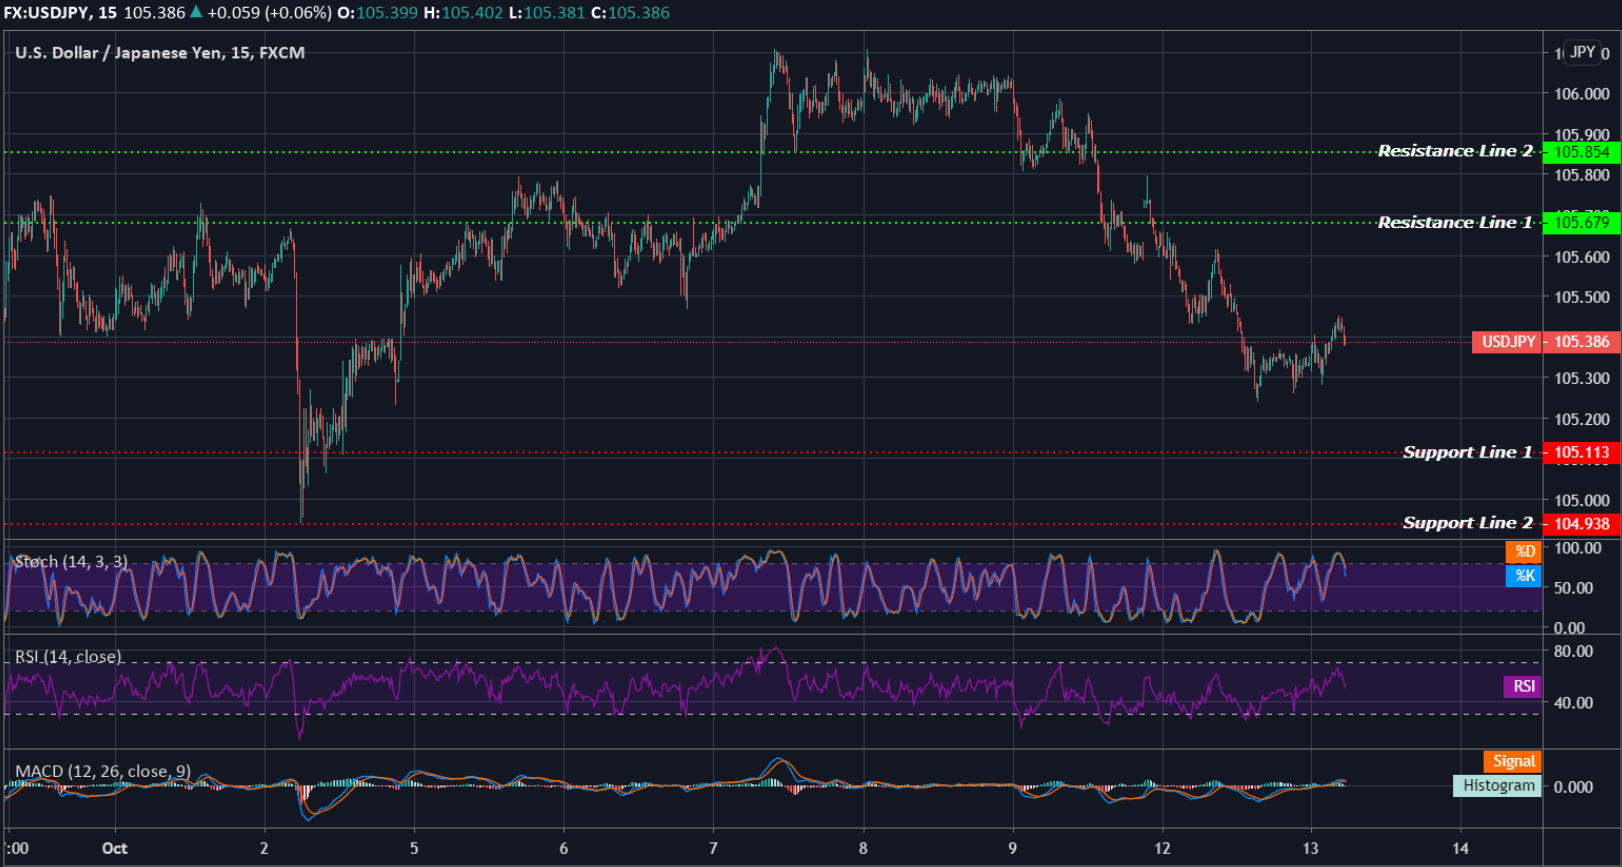
Task: Click the purple RSI tag
Action: coord(1523,686)
